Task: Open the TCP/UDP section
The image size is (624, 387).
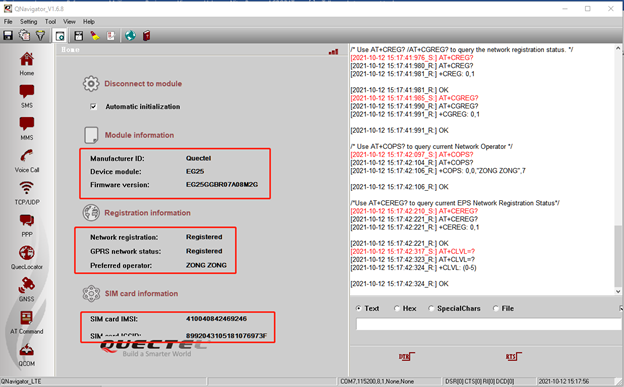Action: point(27,193)
